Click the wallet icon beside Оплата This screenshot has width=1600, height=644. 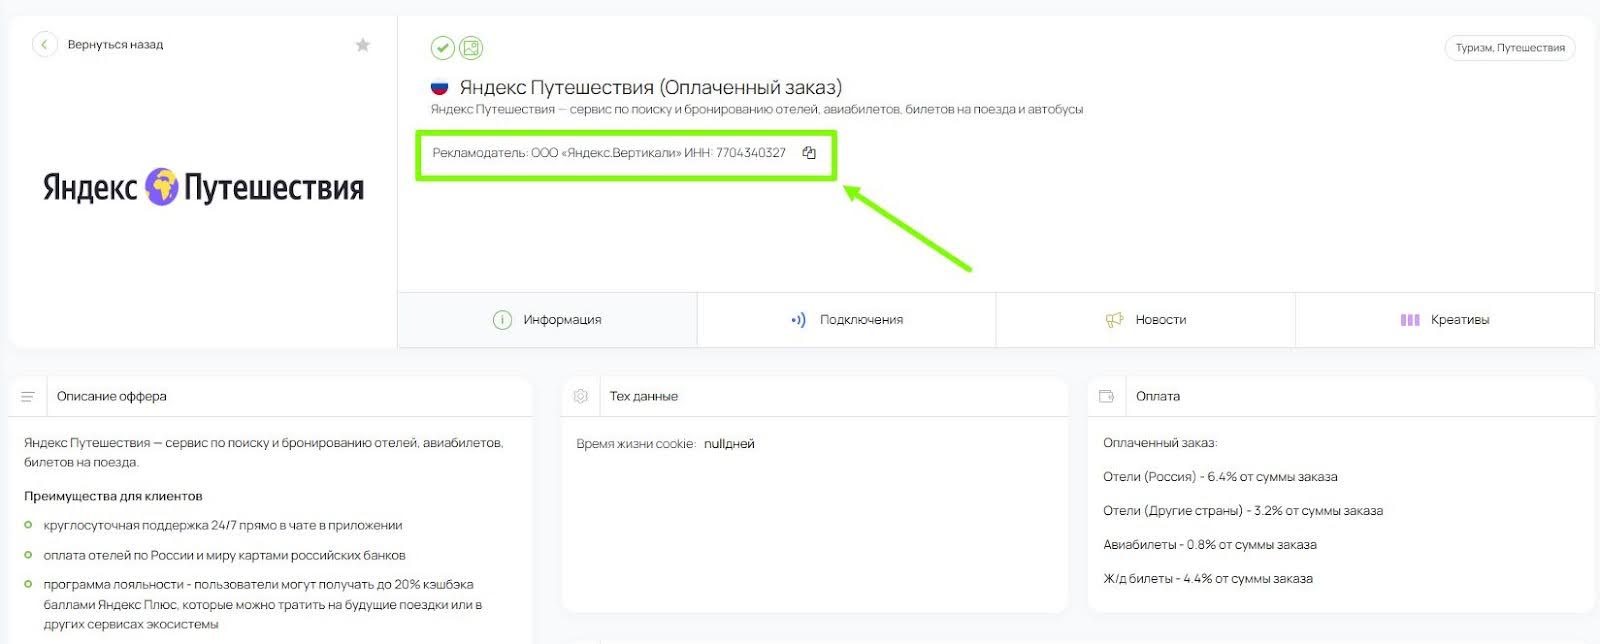pos(1106,397)
